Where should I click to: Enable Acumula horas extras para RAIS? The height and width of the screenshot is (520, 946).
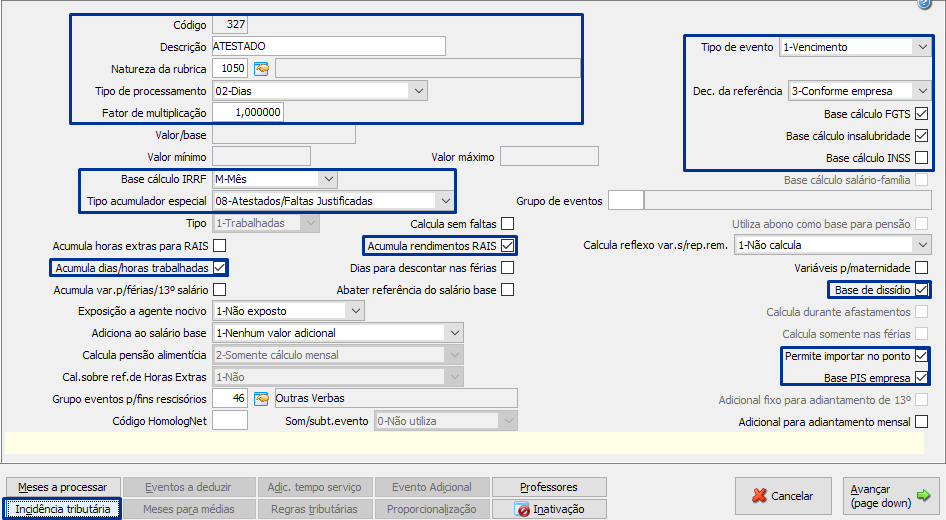click(220, 246)
